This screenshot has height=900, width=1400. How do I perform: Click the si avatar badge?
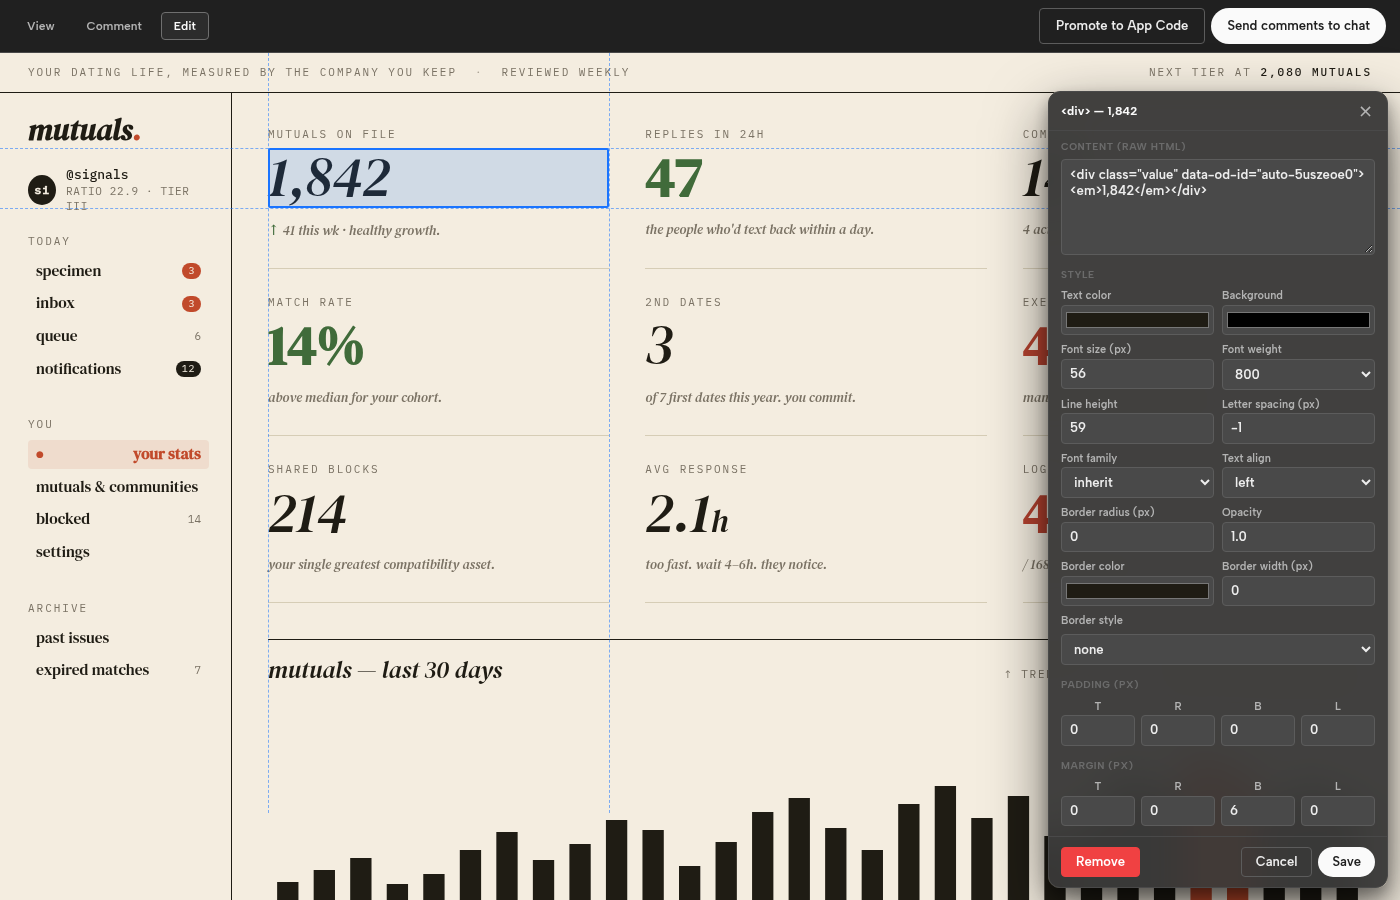pos(42,190)
